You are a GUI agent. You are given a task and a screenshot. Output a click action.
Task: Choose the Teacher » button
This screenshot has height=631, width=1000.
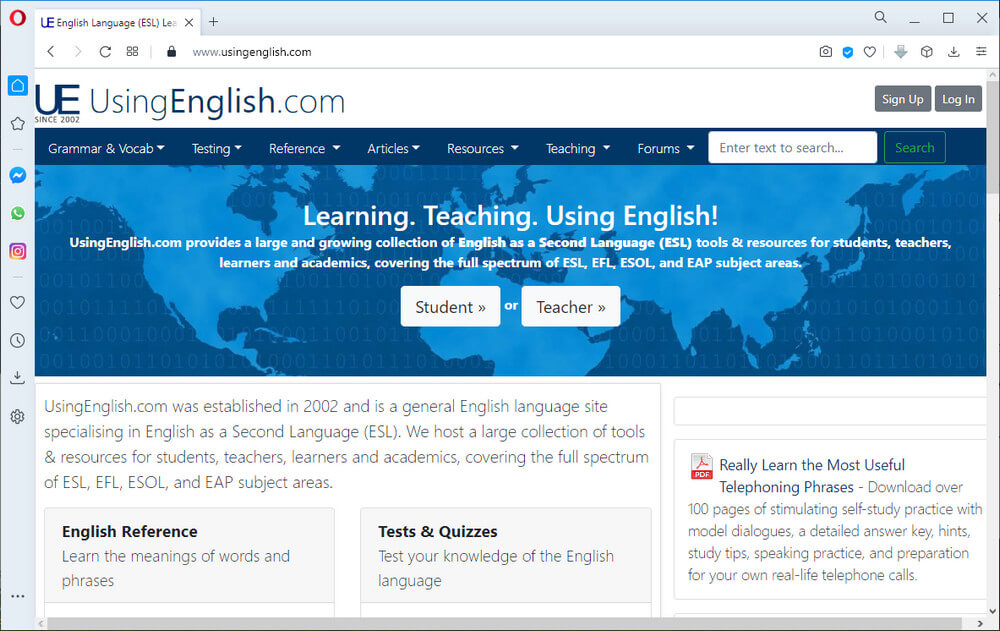point(571,306)
